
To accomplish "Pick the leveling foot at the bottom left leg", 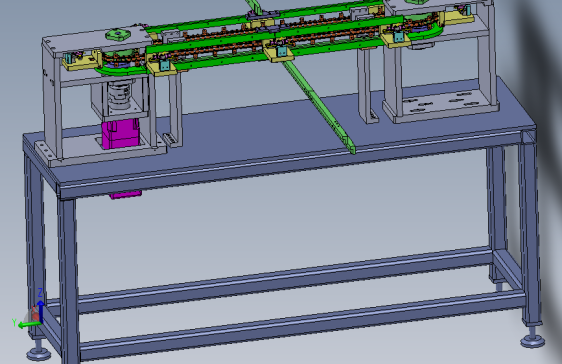I will coord(39,351).
